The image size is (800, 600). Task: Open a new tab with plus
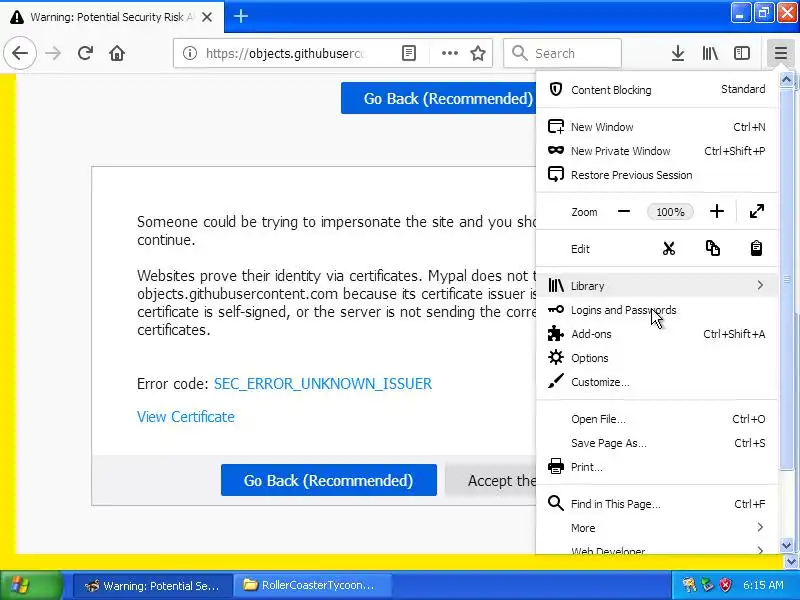point(241,16)
